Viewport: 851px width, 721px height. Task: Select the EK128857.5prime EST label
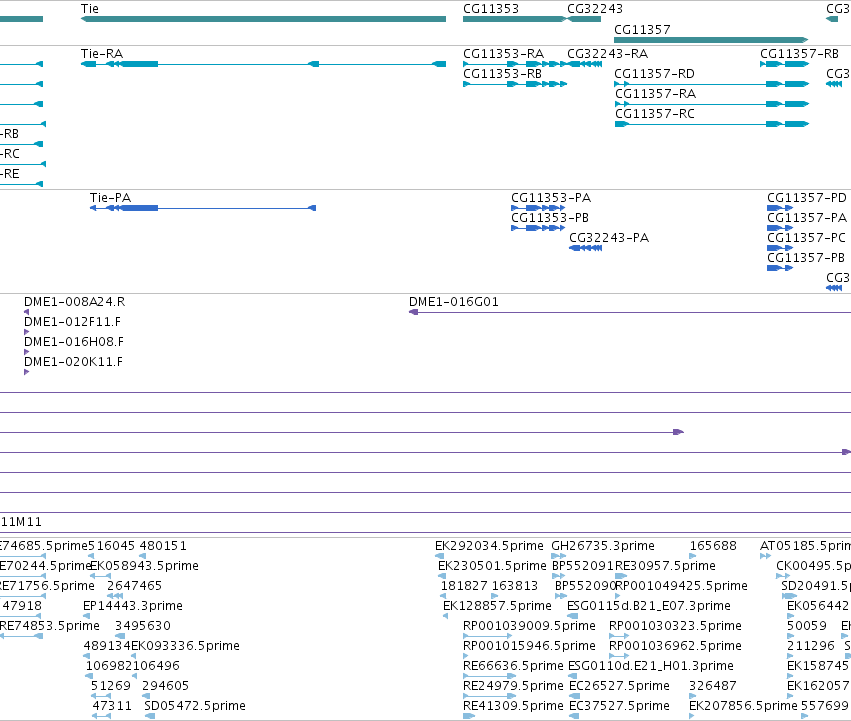[497, 606]
